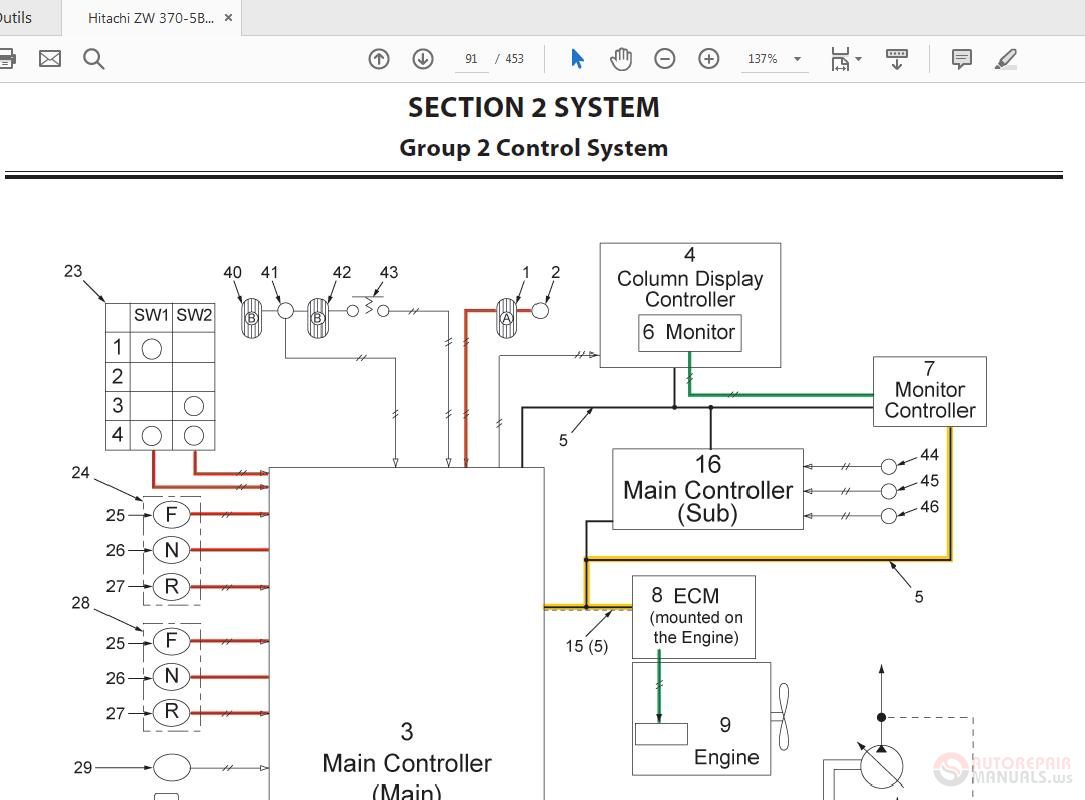This screenshot has height=800, width=1085.
Task: Click the email envelope icon
Action: click(50, 59)
